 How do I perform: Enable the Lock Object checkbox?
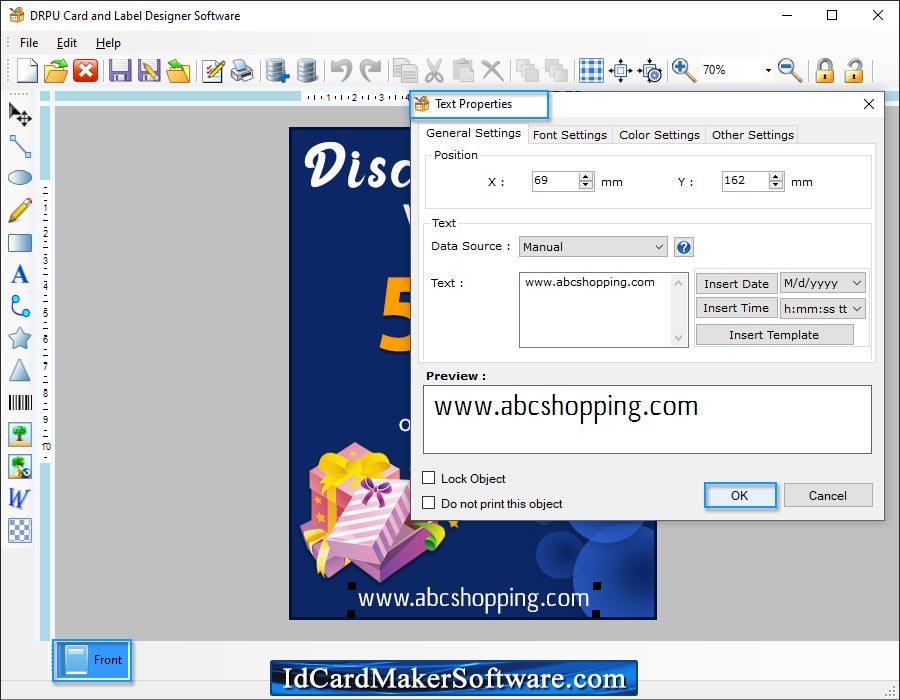[x=429, y=479]
